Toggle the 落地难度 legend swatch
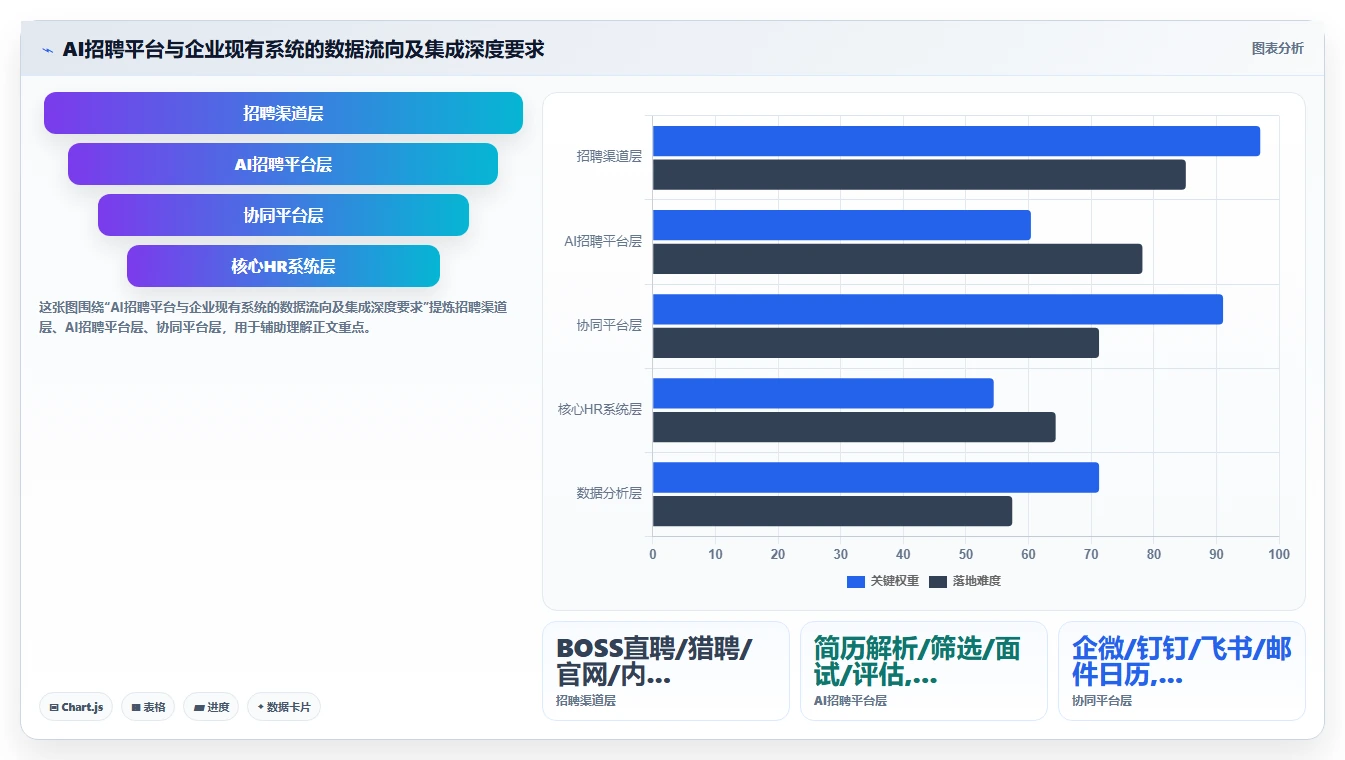The width and height of the screenshot is (1345, 760). 937,581
